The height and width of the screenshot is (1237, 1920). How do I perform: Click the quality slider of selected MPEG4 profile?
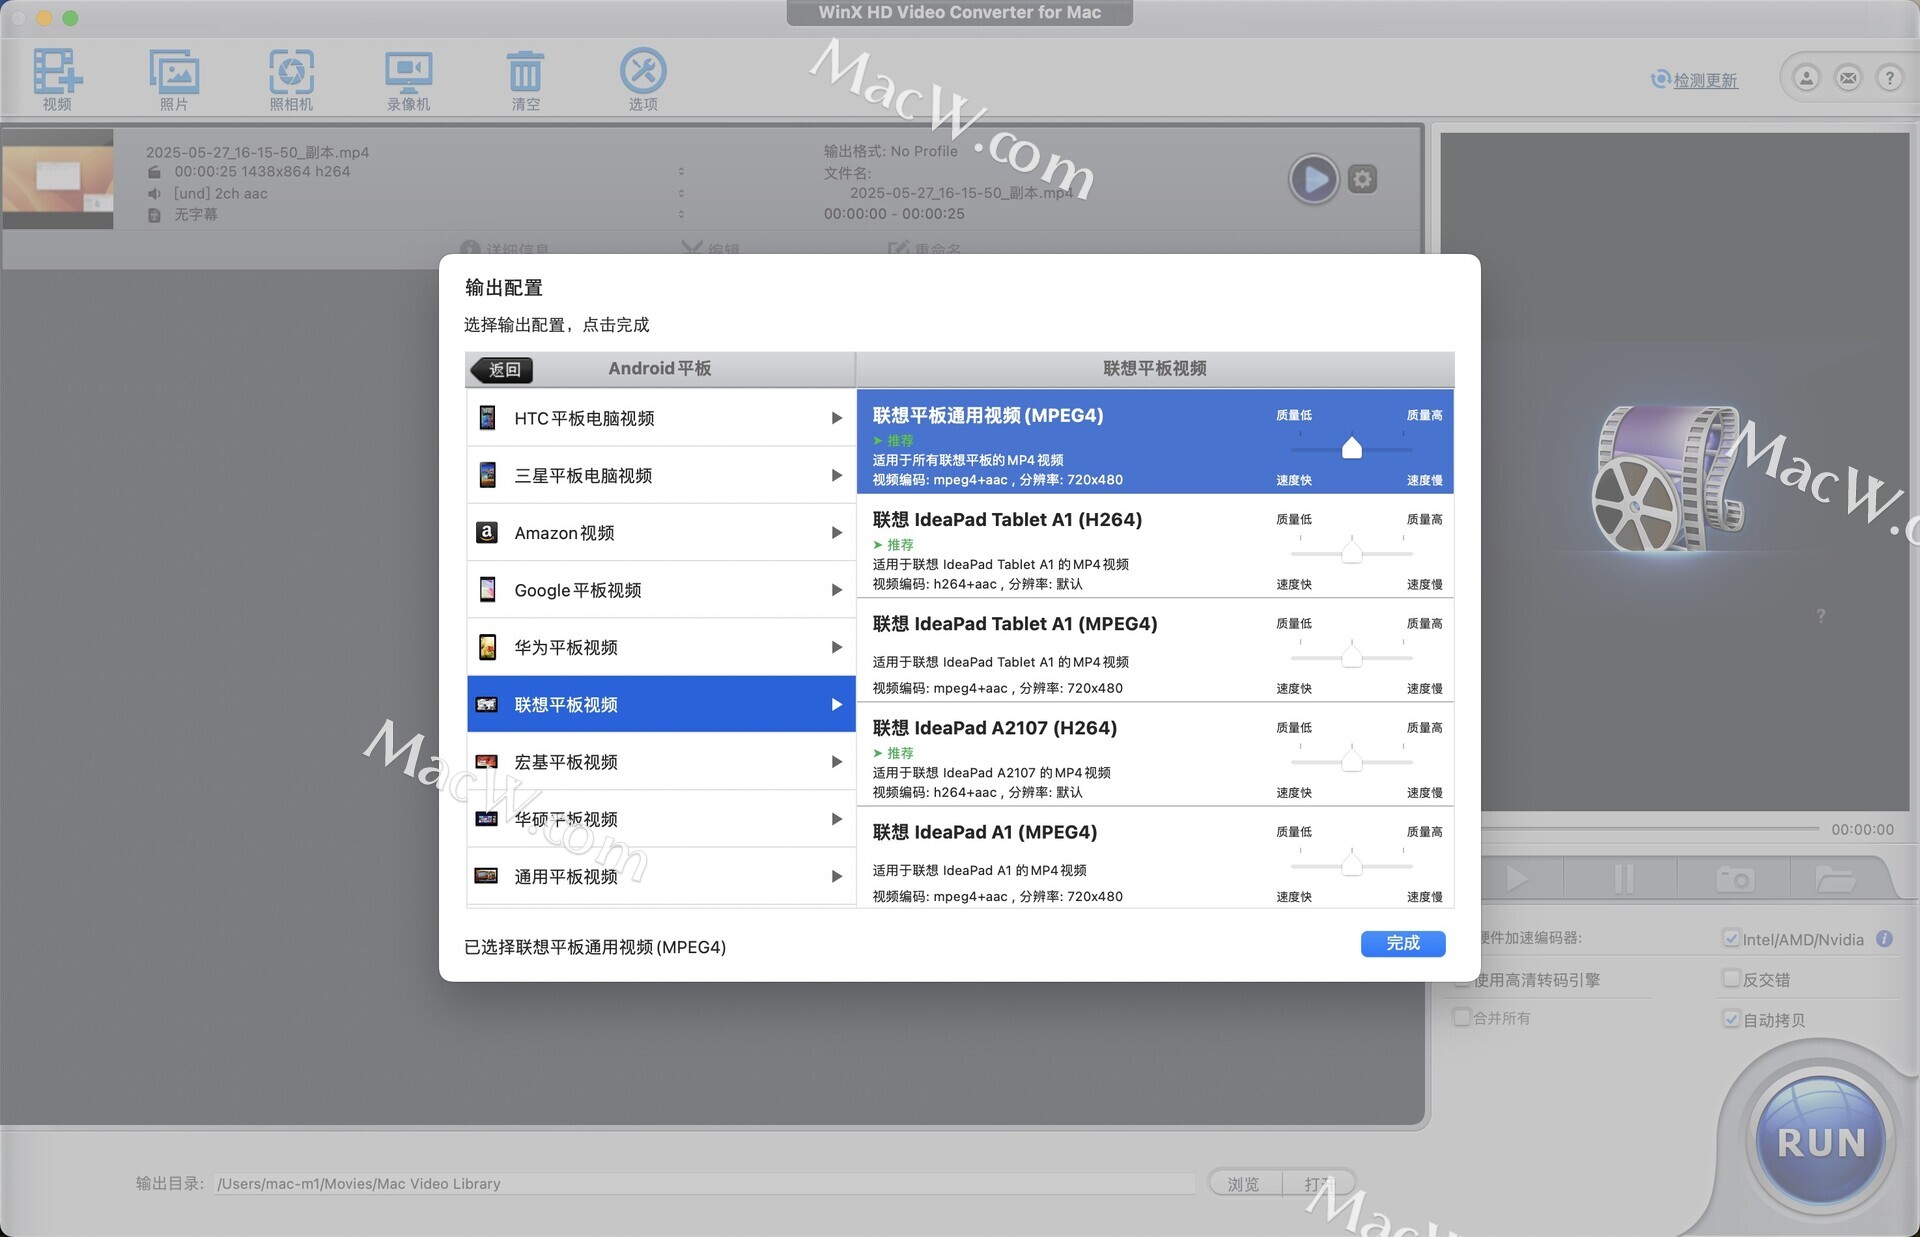[x=1351, y=449]
